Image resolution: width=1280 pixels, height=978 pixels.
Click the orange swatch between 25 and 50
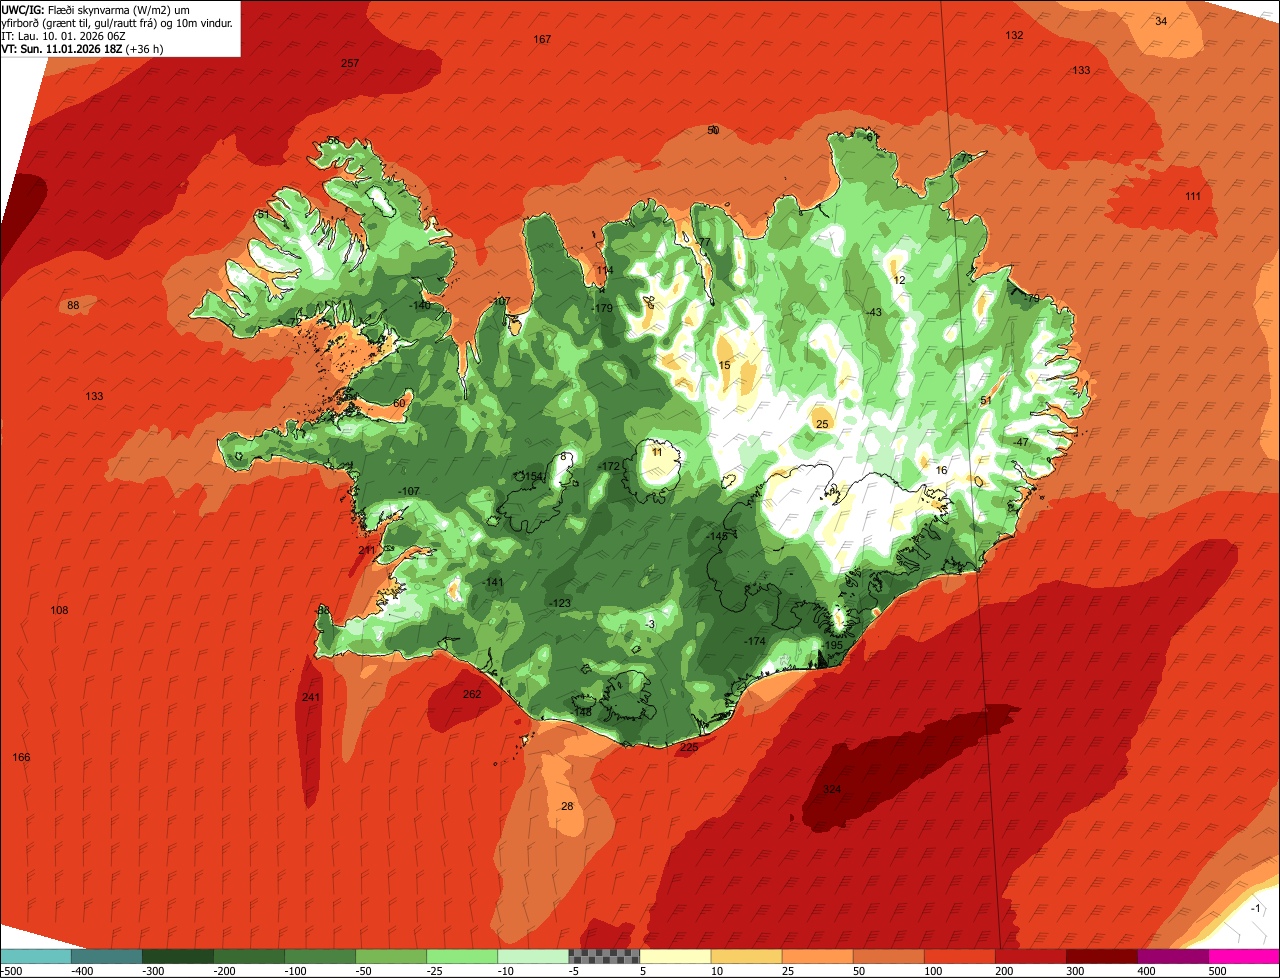(x=817, y=956)
